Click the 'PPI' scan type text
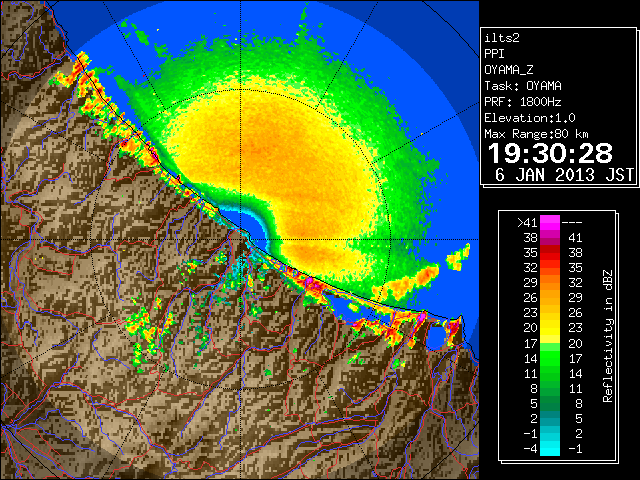 tap(494, 54)
